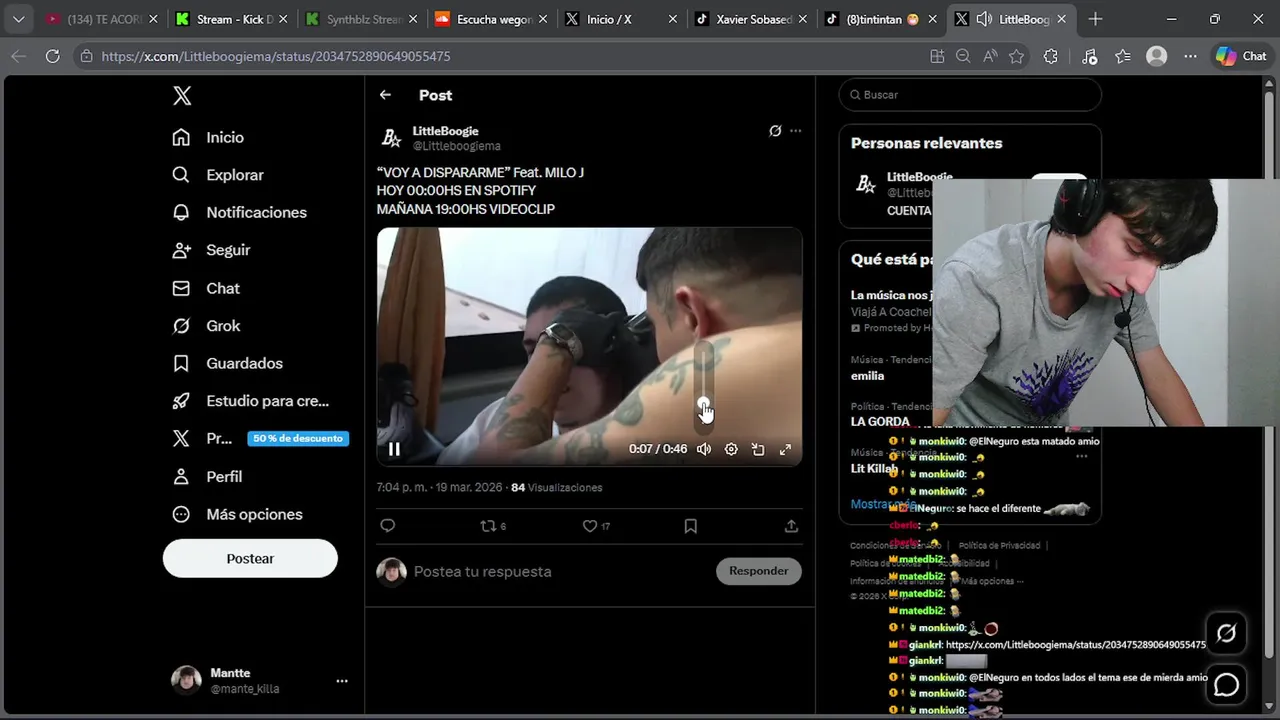The image size is (1280, 720).
Task: Click the Más opciones circle icon
Action: pos(181,514)
